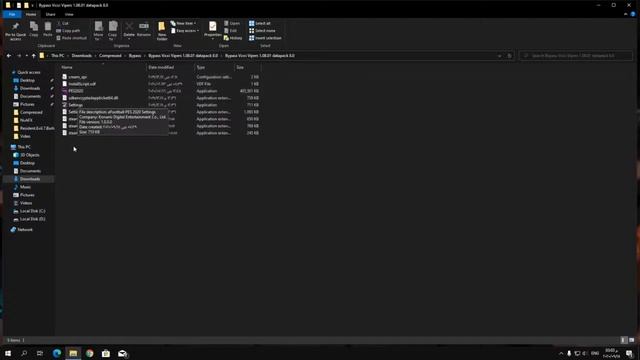Open the Mail app from taskbar

(122, 353)
